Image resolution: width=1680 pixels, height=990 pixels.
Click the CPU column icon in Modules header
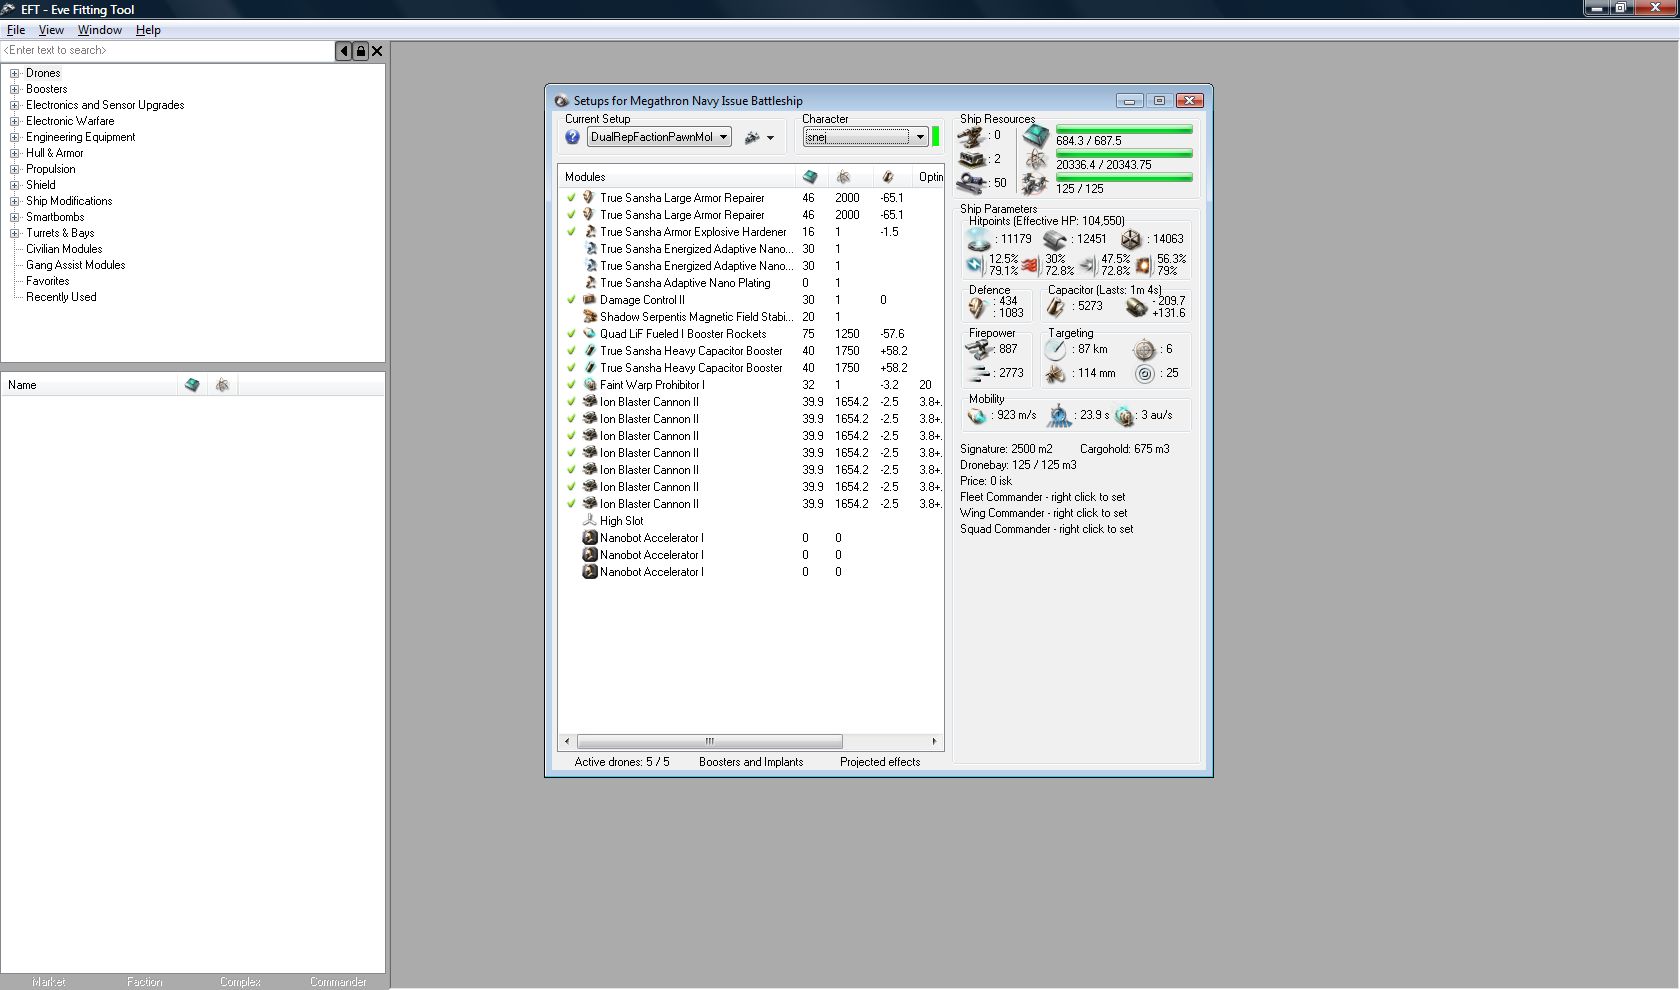pos(810,177)
